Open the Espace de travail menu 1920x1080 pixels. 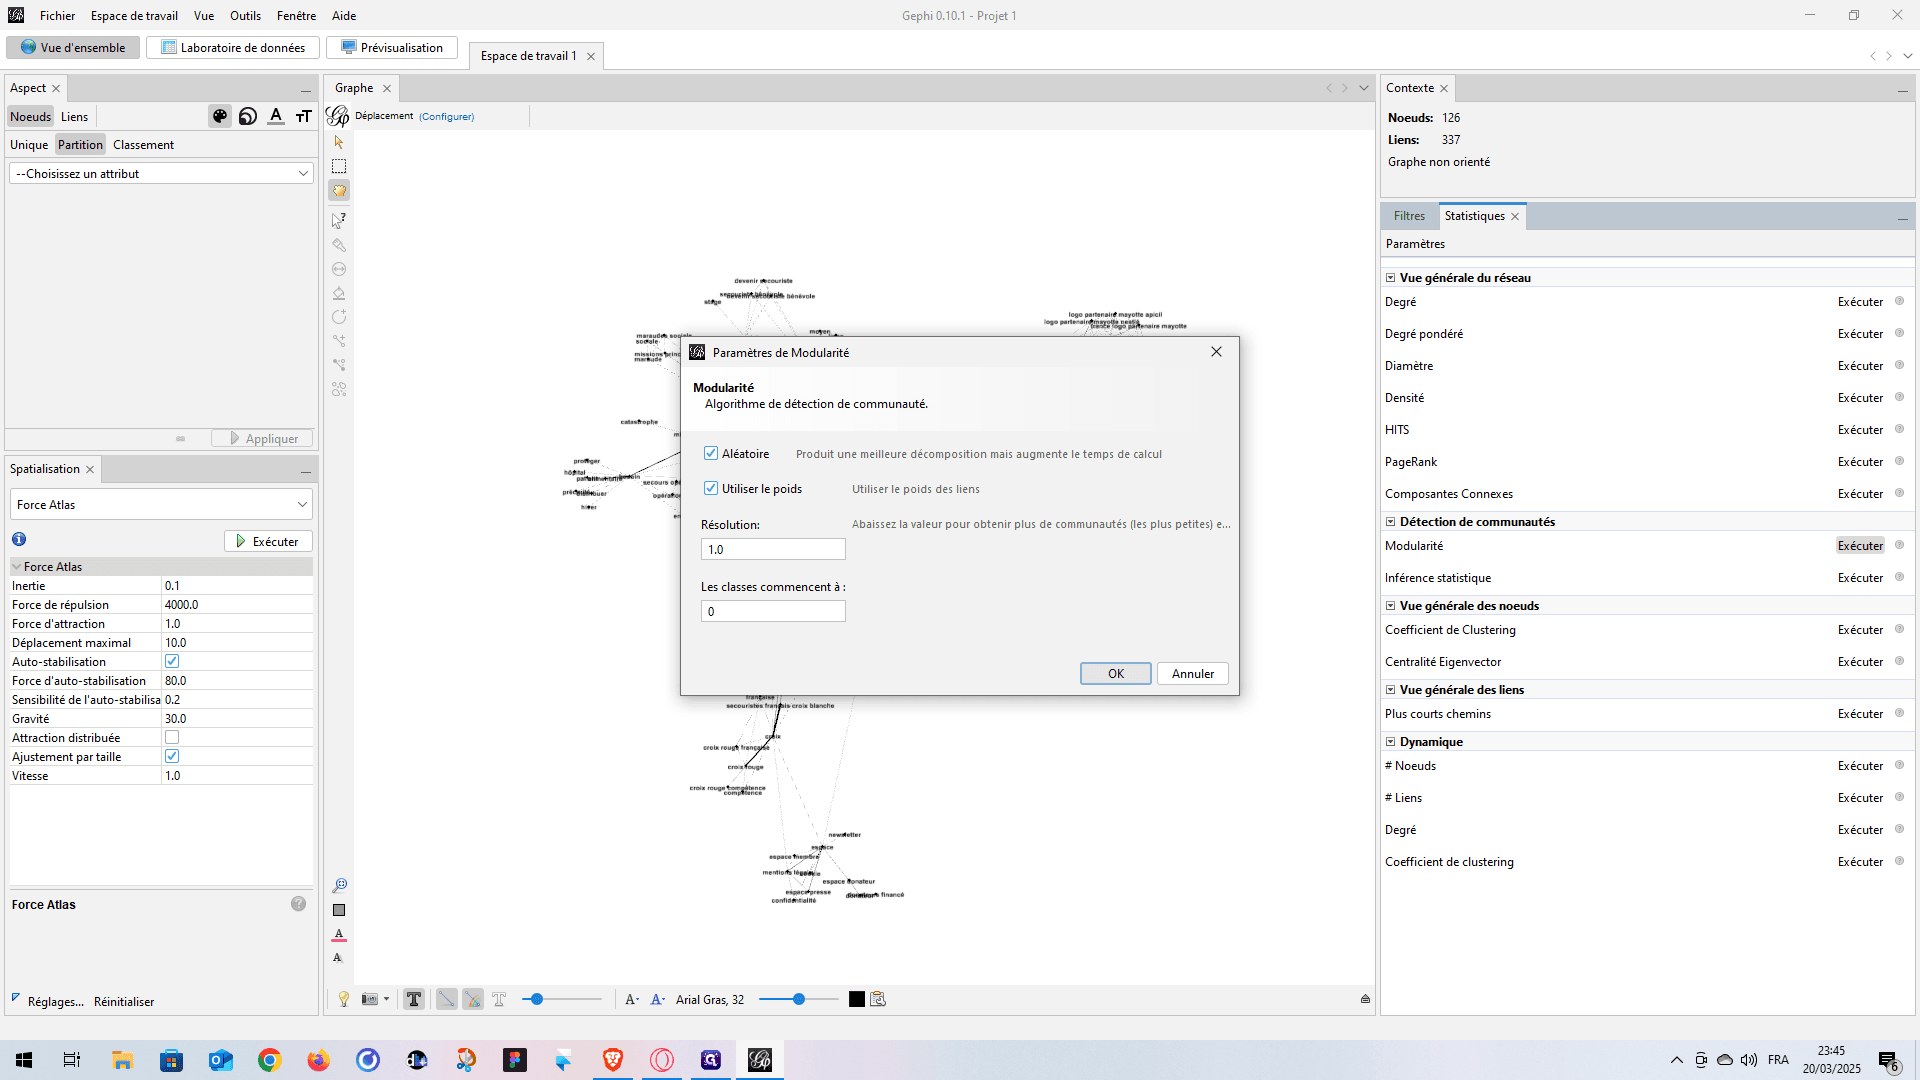[134, 15]
